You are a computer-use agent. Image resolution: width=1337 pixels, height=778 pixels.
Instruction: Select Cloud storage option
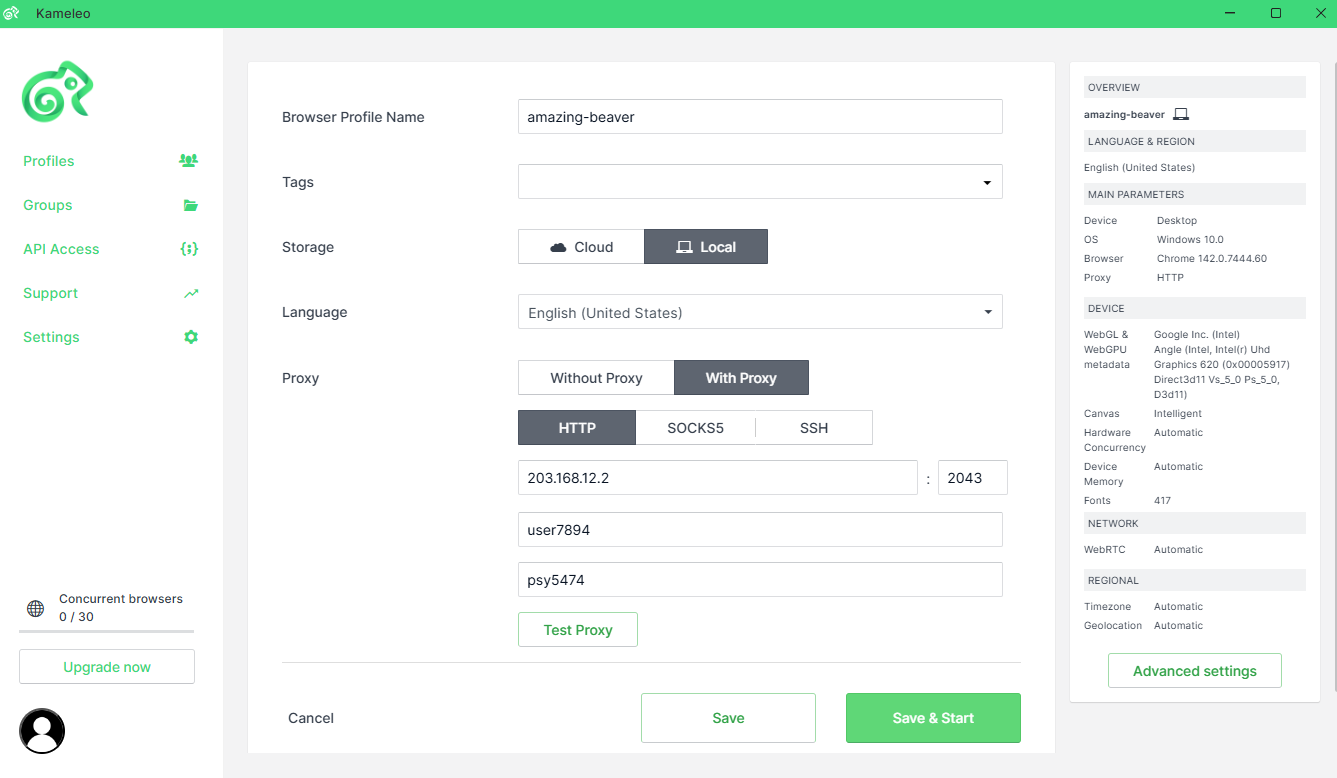[581, 247]
